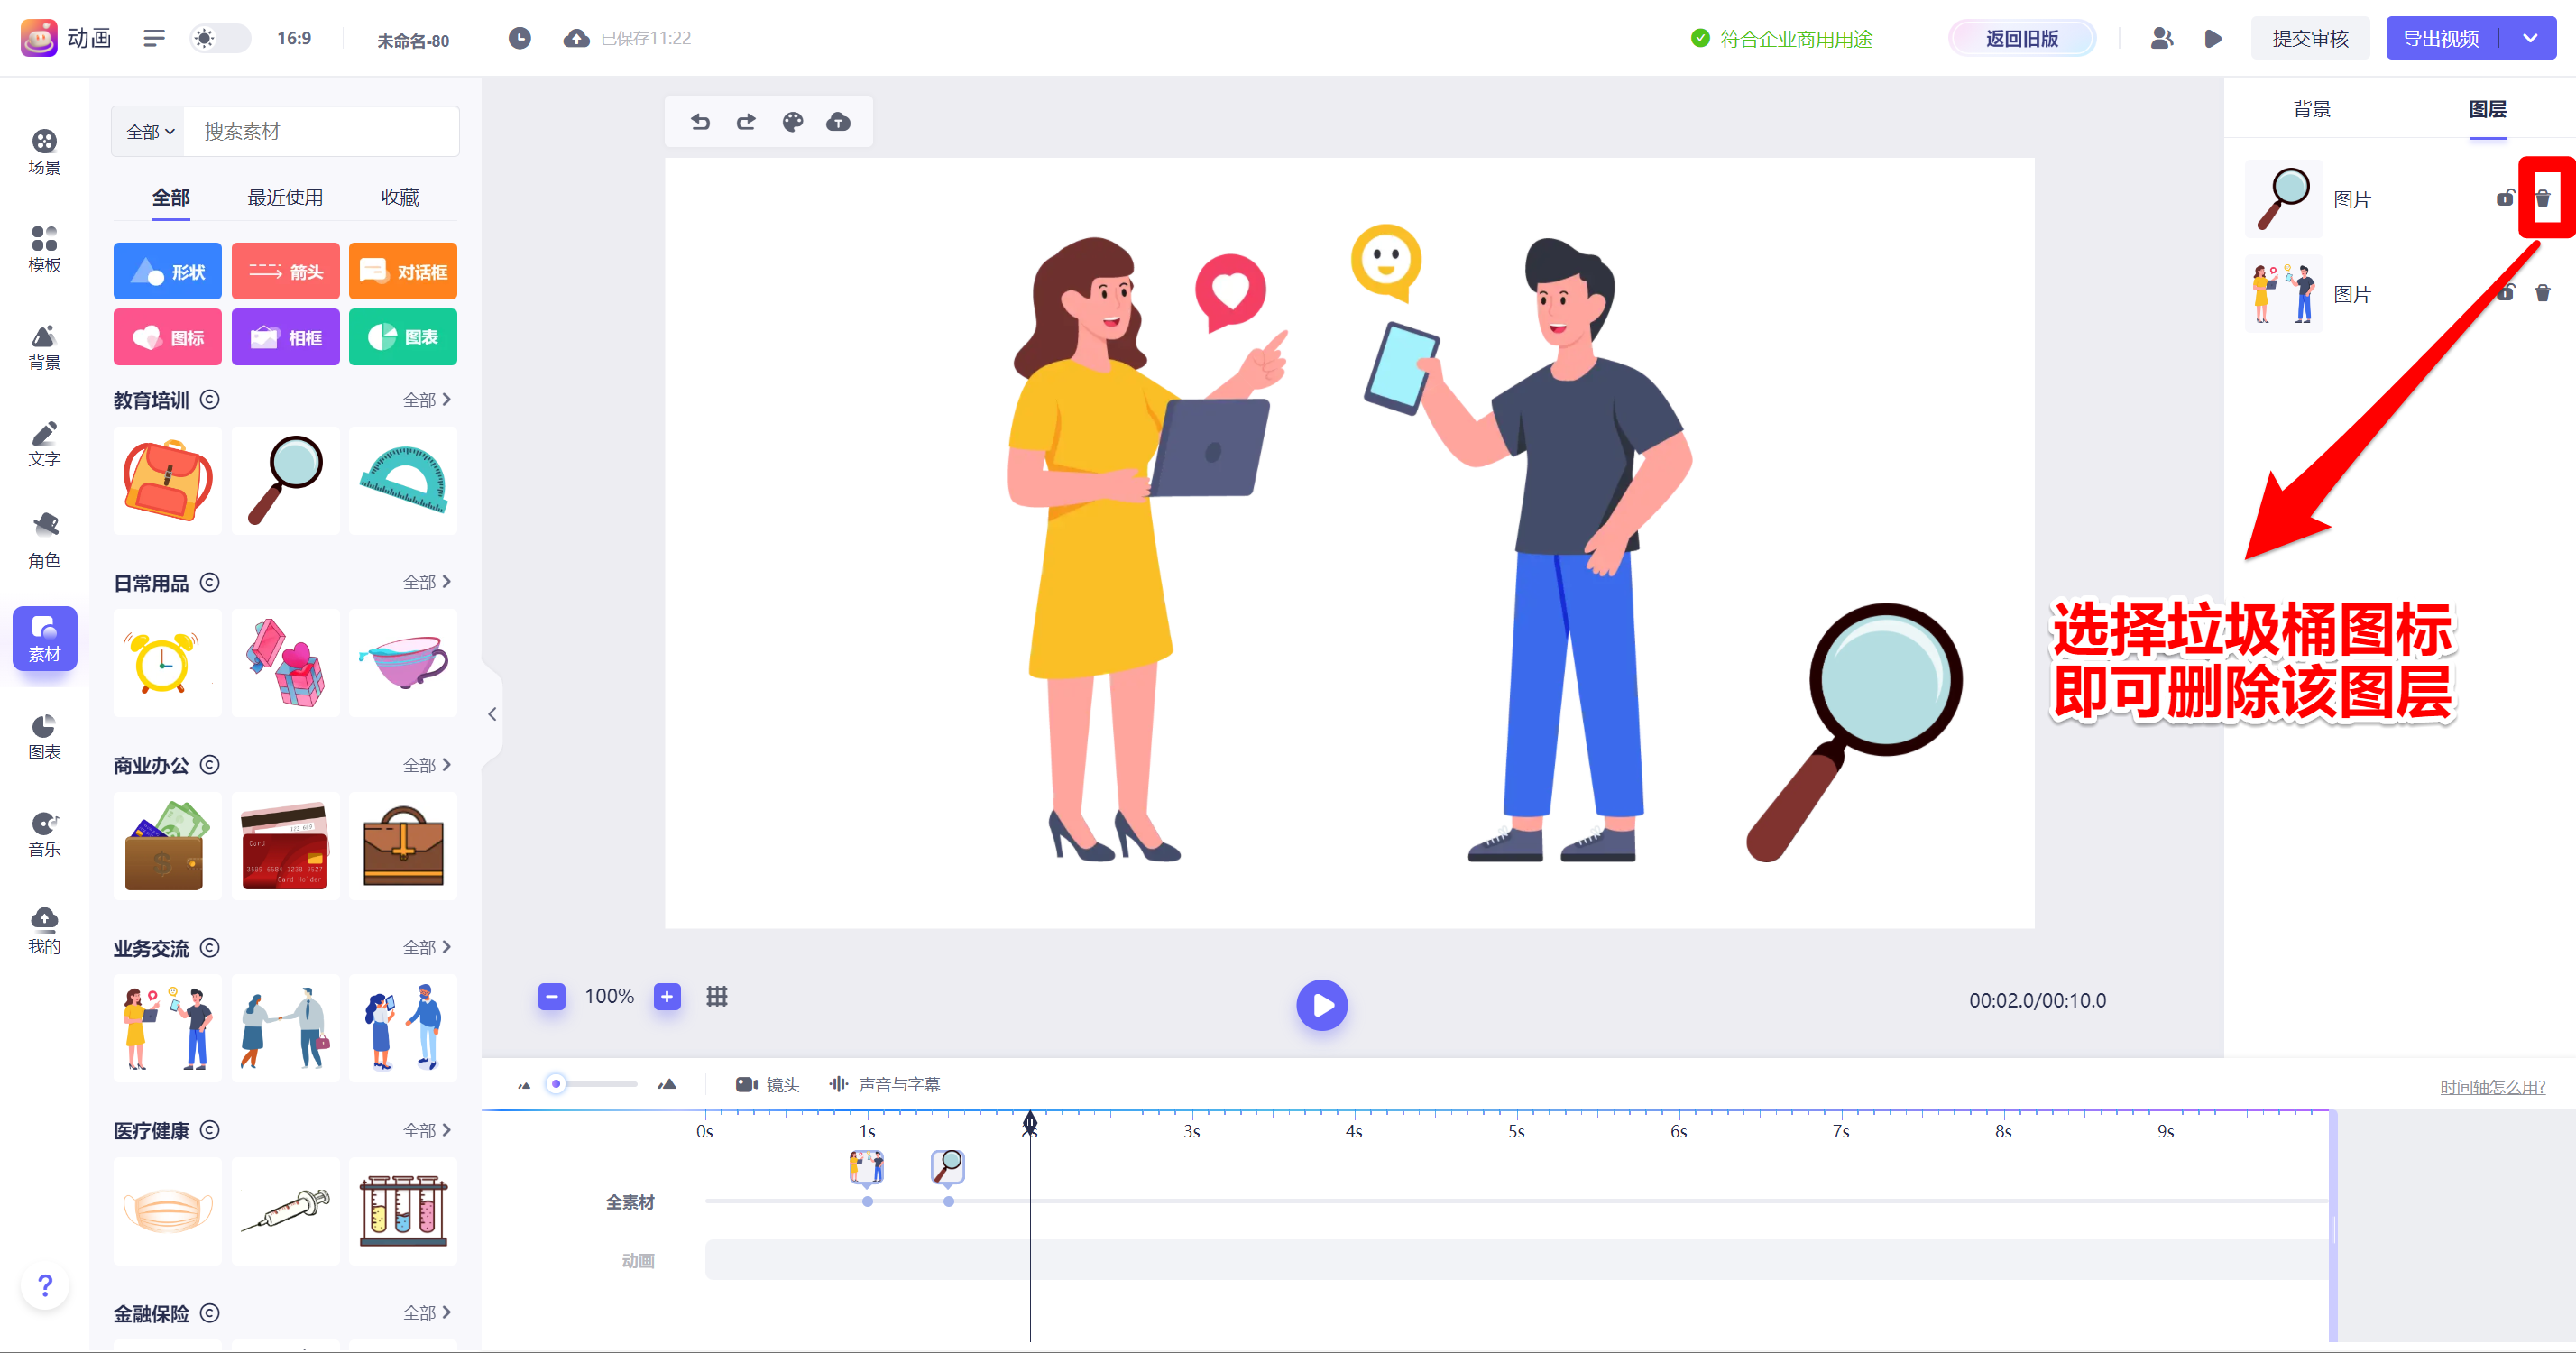Collapse the materials panel with chevron
Image resolution: width=2576 pixels, height=1353 pixels.
point(492,714)
